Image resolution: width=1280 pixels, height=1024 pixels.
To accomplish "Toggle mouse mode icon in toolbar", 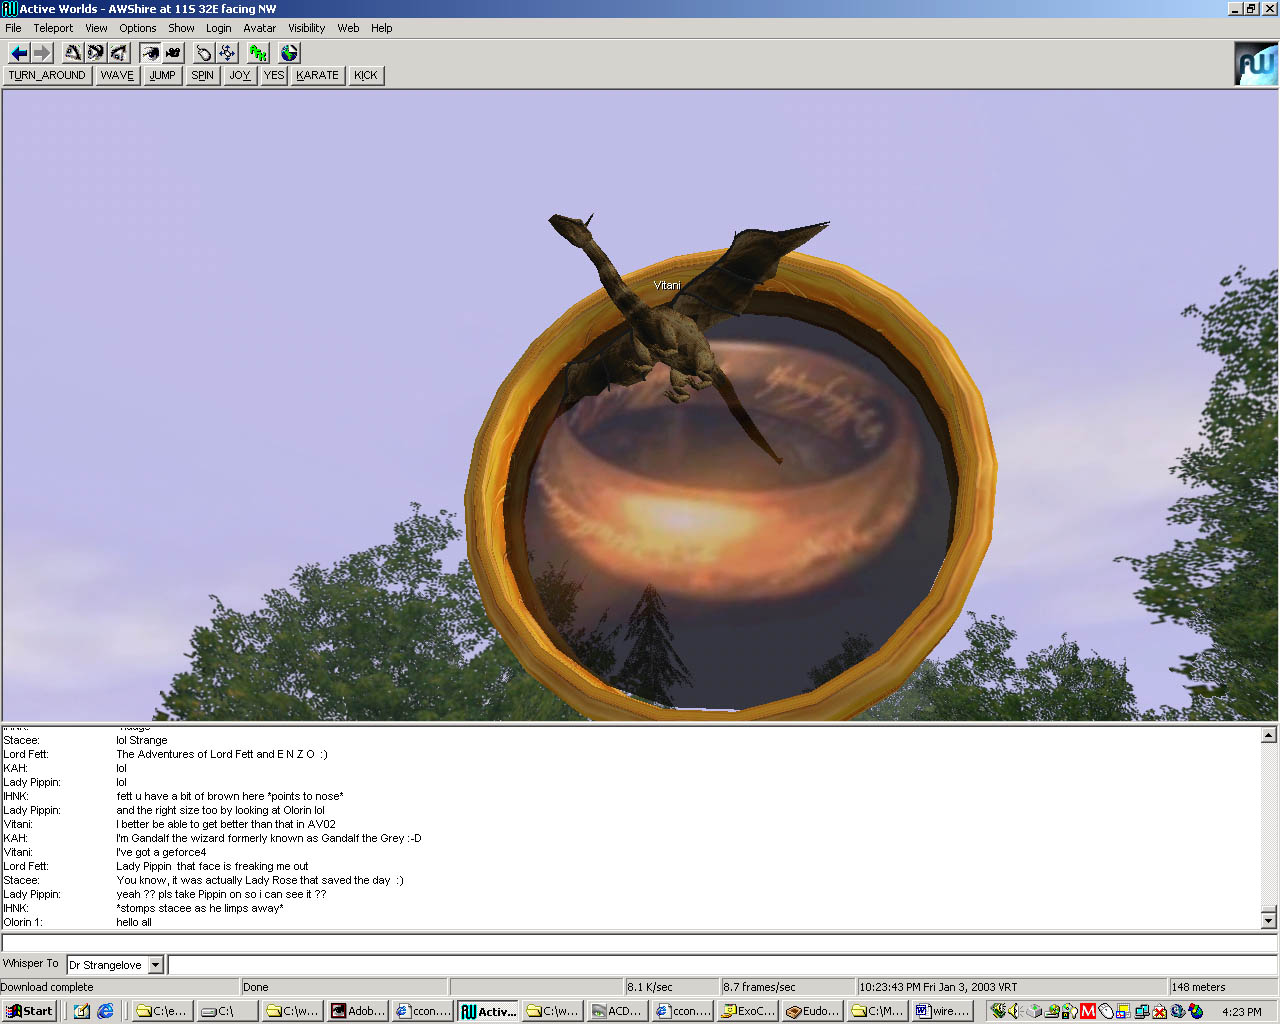I will tap(204, 53).
